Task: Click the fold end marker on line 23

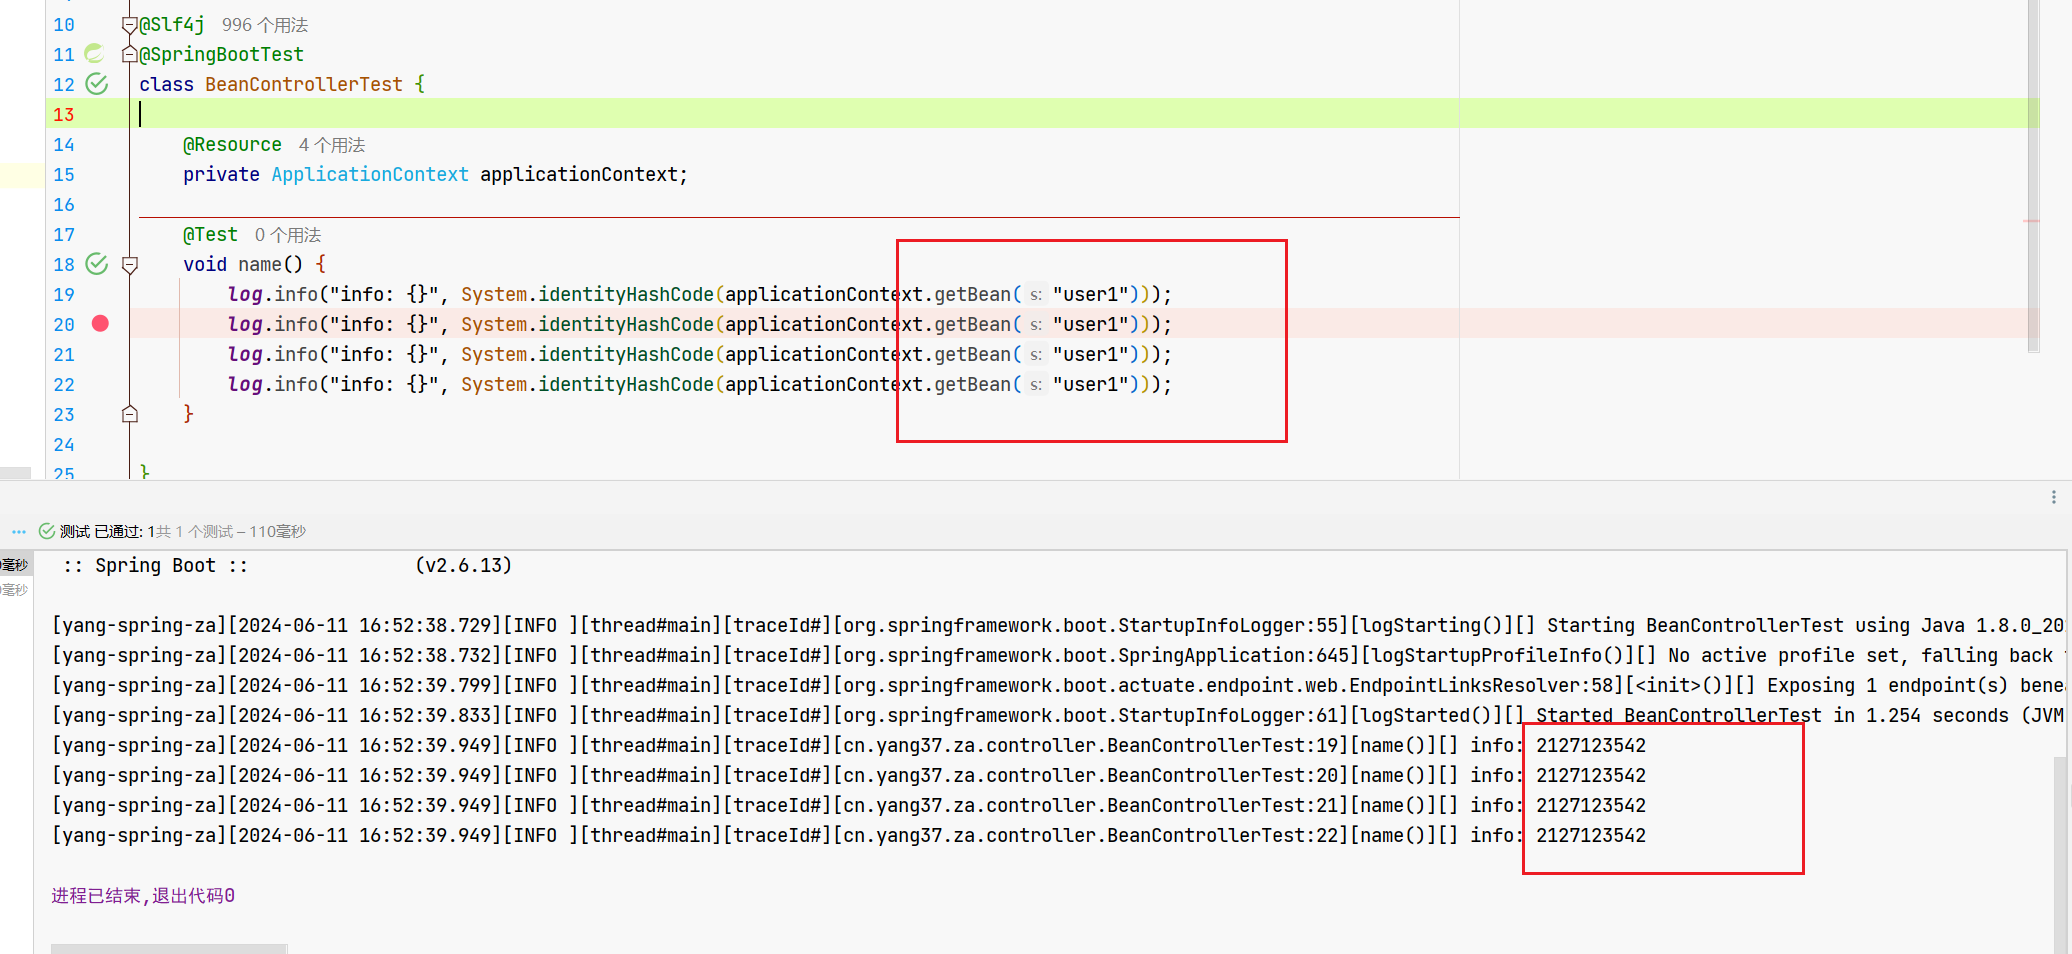Action: (x=129, y=414)
